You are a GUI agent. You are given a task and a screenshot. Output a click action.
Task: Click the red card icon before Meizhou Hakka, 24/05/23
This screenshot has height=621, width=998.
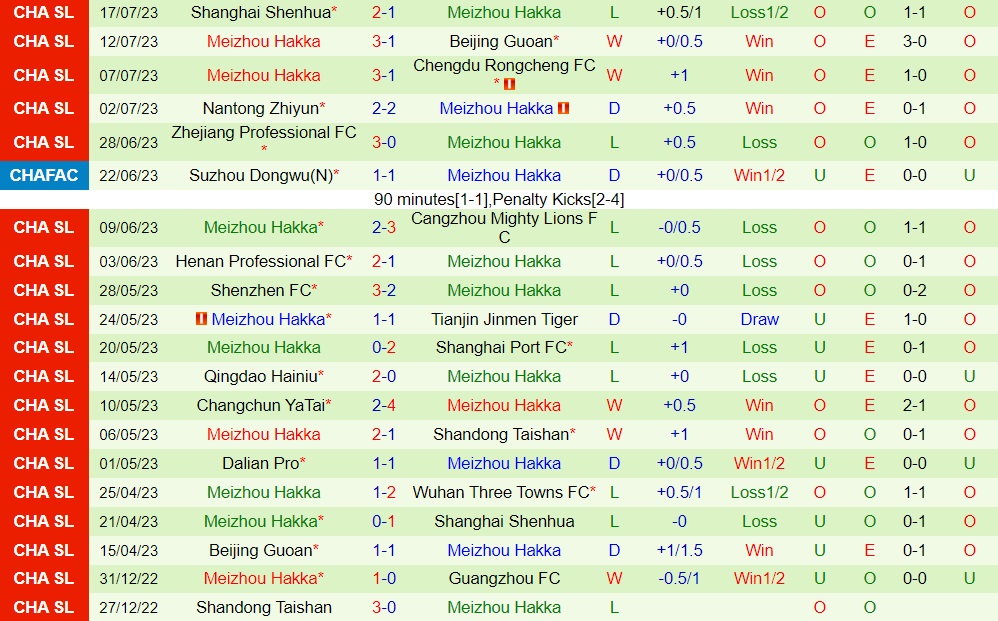(201, 319)
